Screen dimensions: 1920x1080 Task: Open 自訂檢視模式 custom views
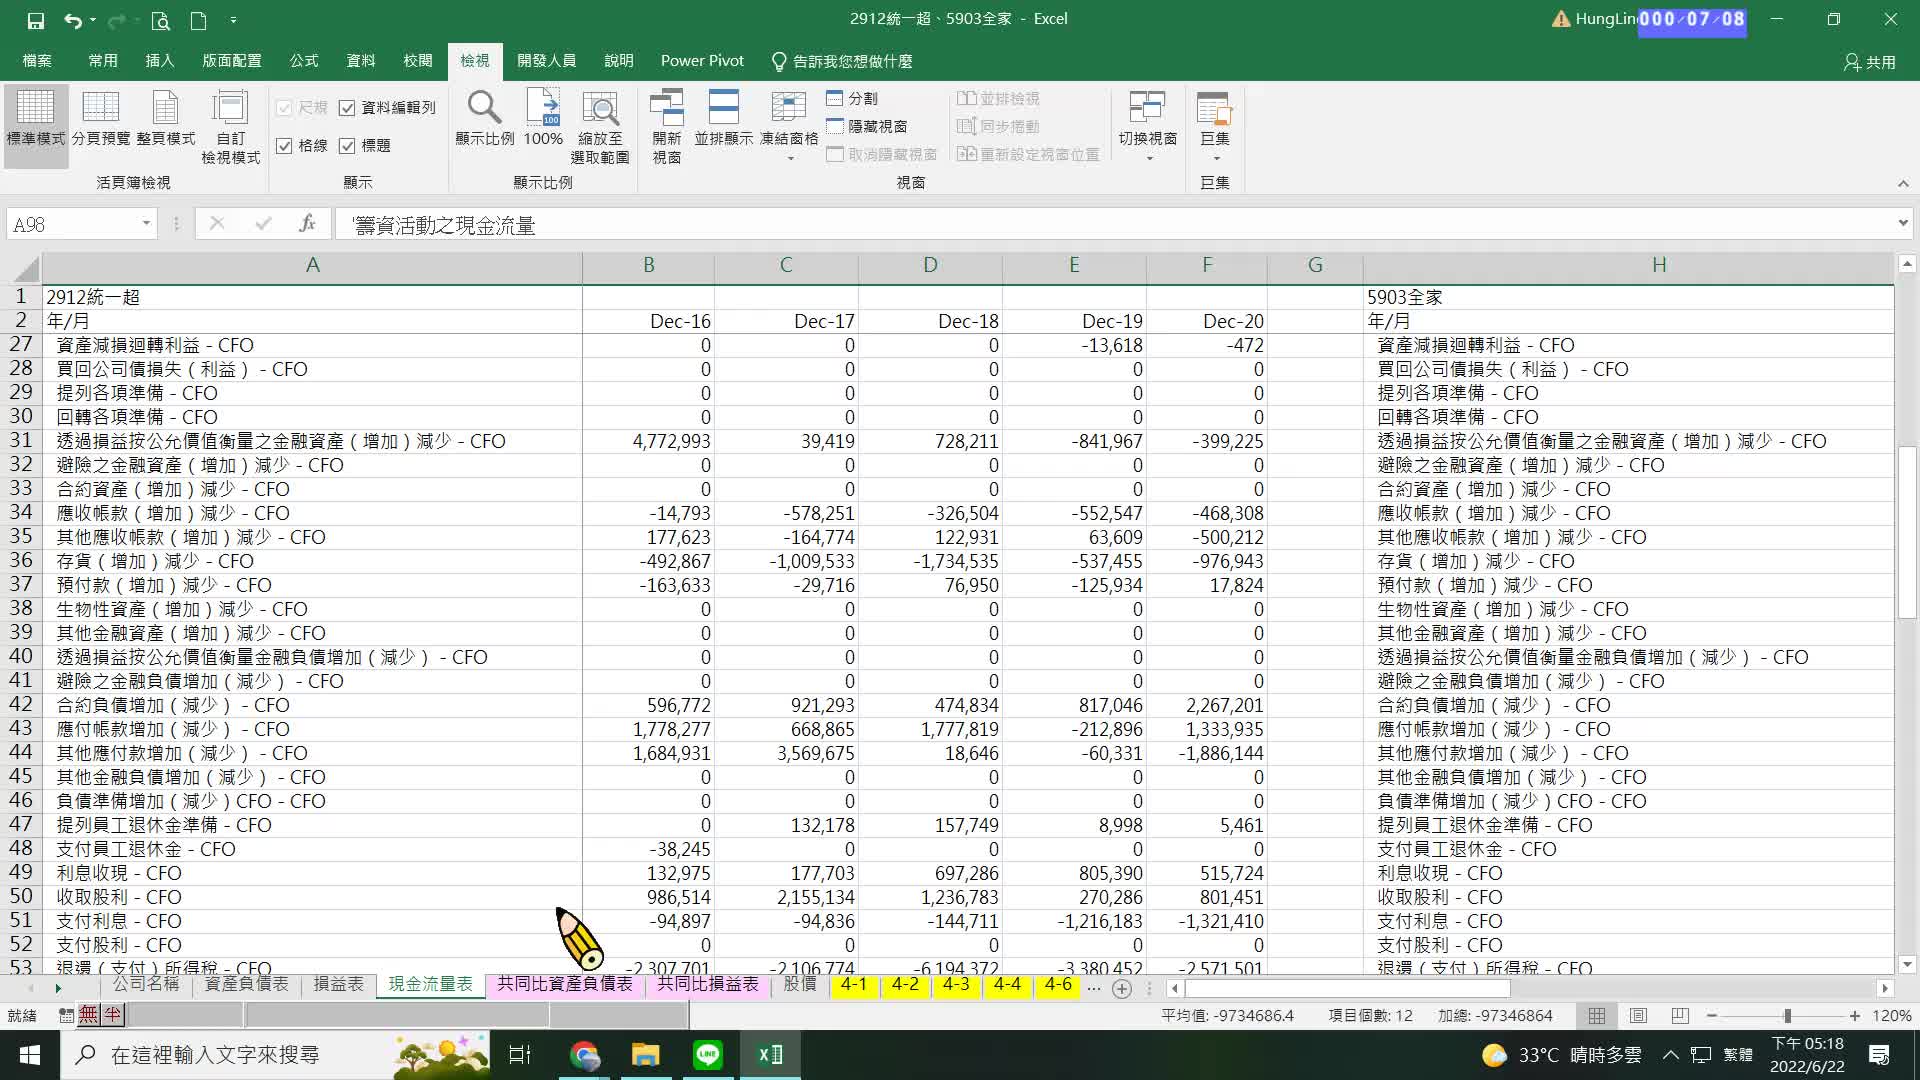231,127
